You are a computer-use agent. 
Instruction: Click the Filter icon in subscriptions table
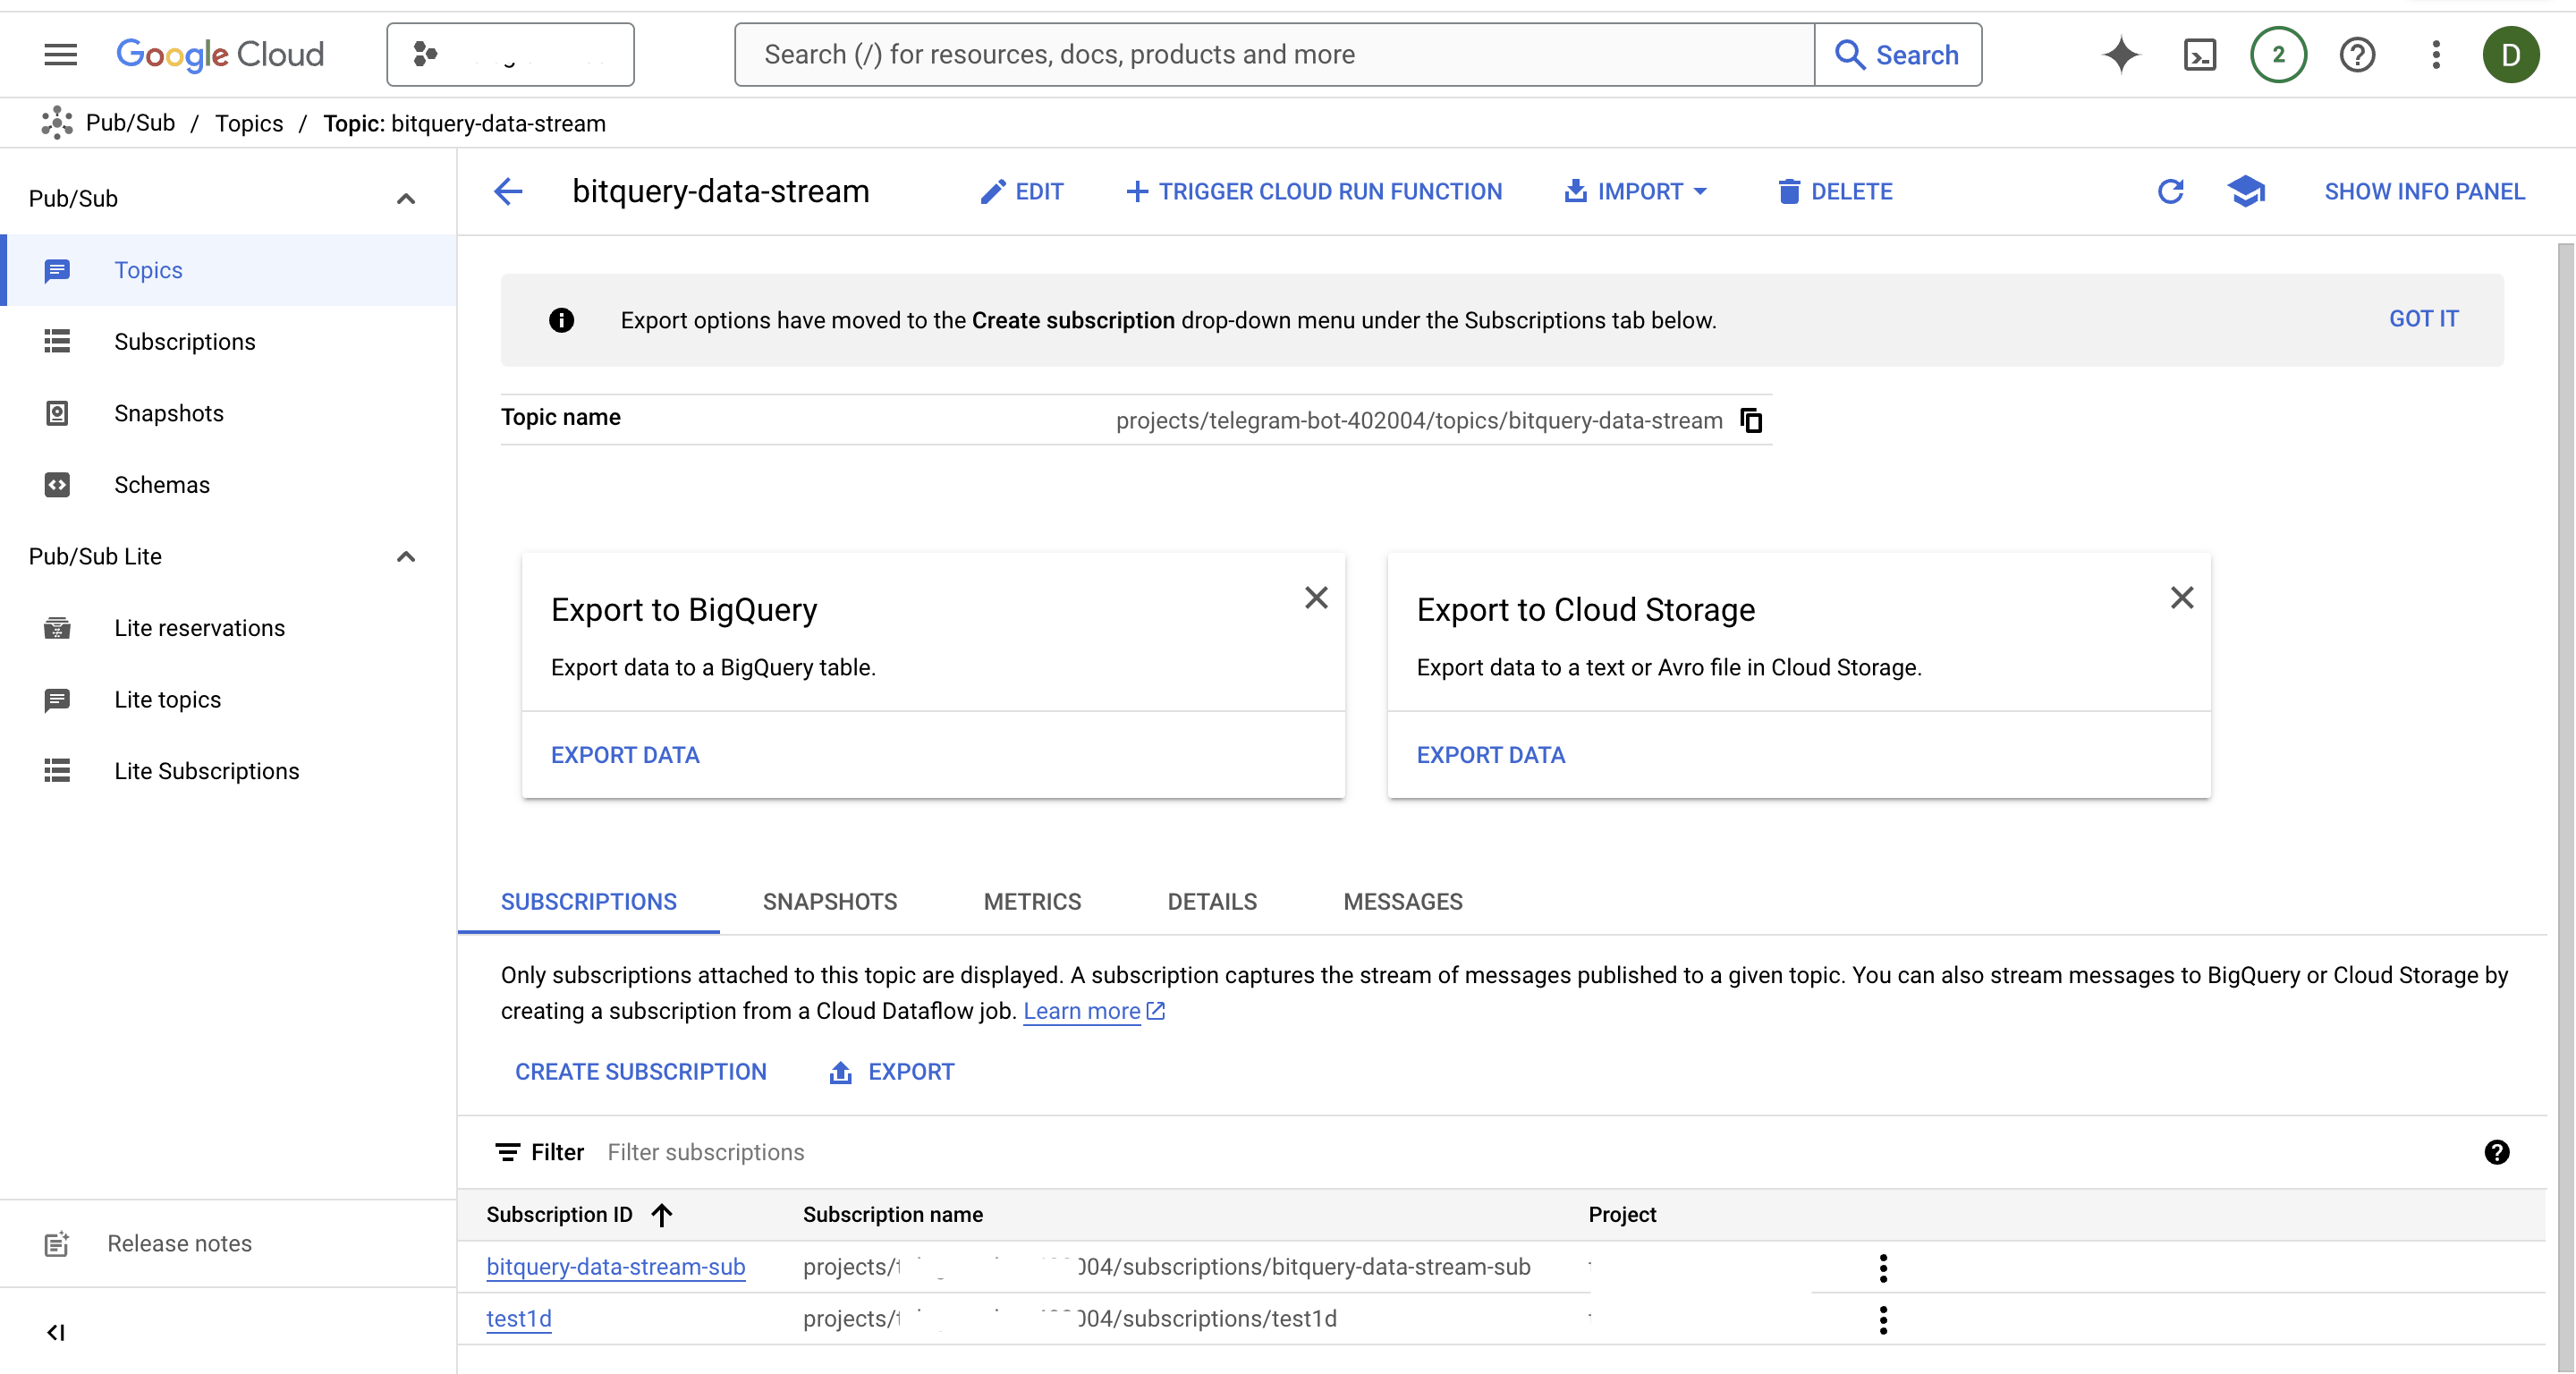pyautogui.click(x=508, y=1152)
